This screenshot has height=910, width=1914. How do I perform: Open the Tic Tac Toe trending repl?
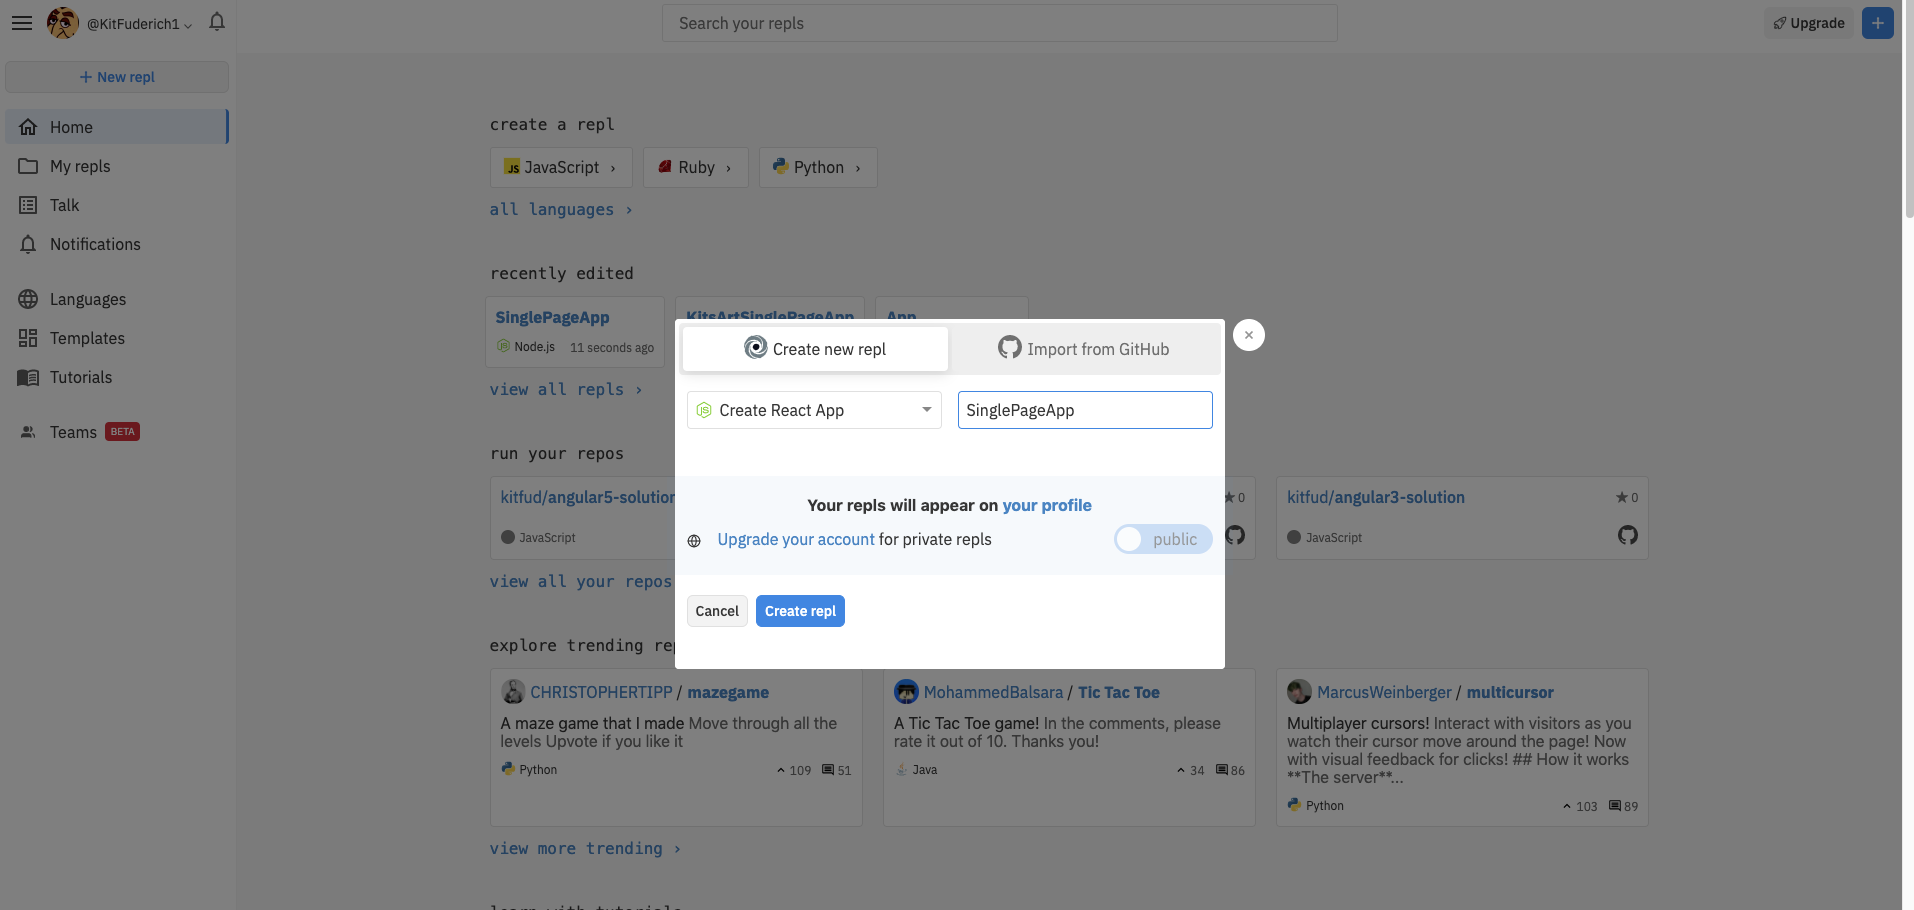[1119, 692]
